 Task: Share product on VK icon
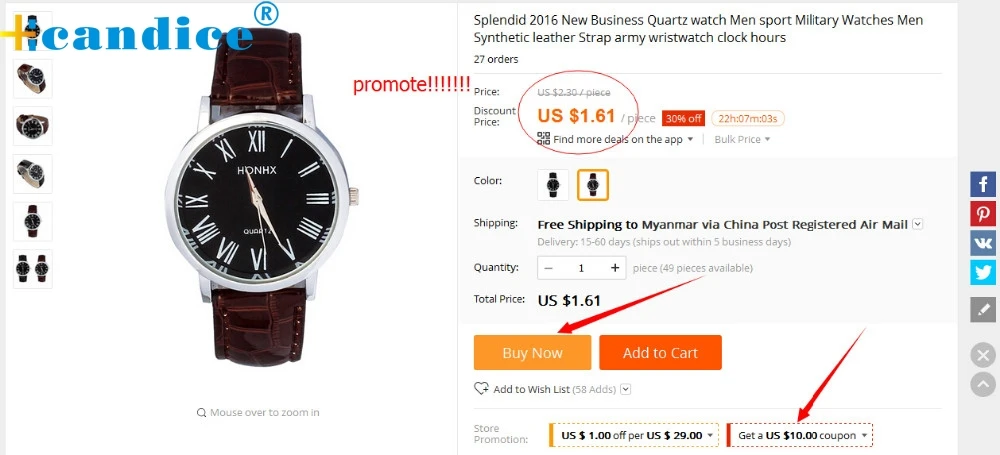coord(983,242)
